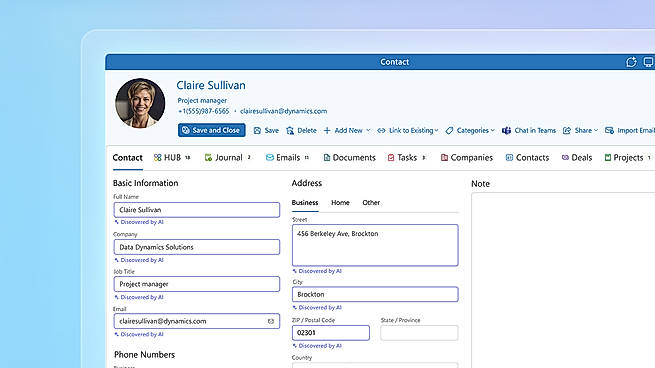Open the Companies tab
655x368 pixels.
click(x=467, y=157)
